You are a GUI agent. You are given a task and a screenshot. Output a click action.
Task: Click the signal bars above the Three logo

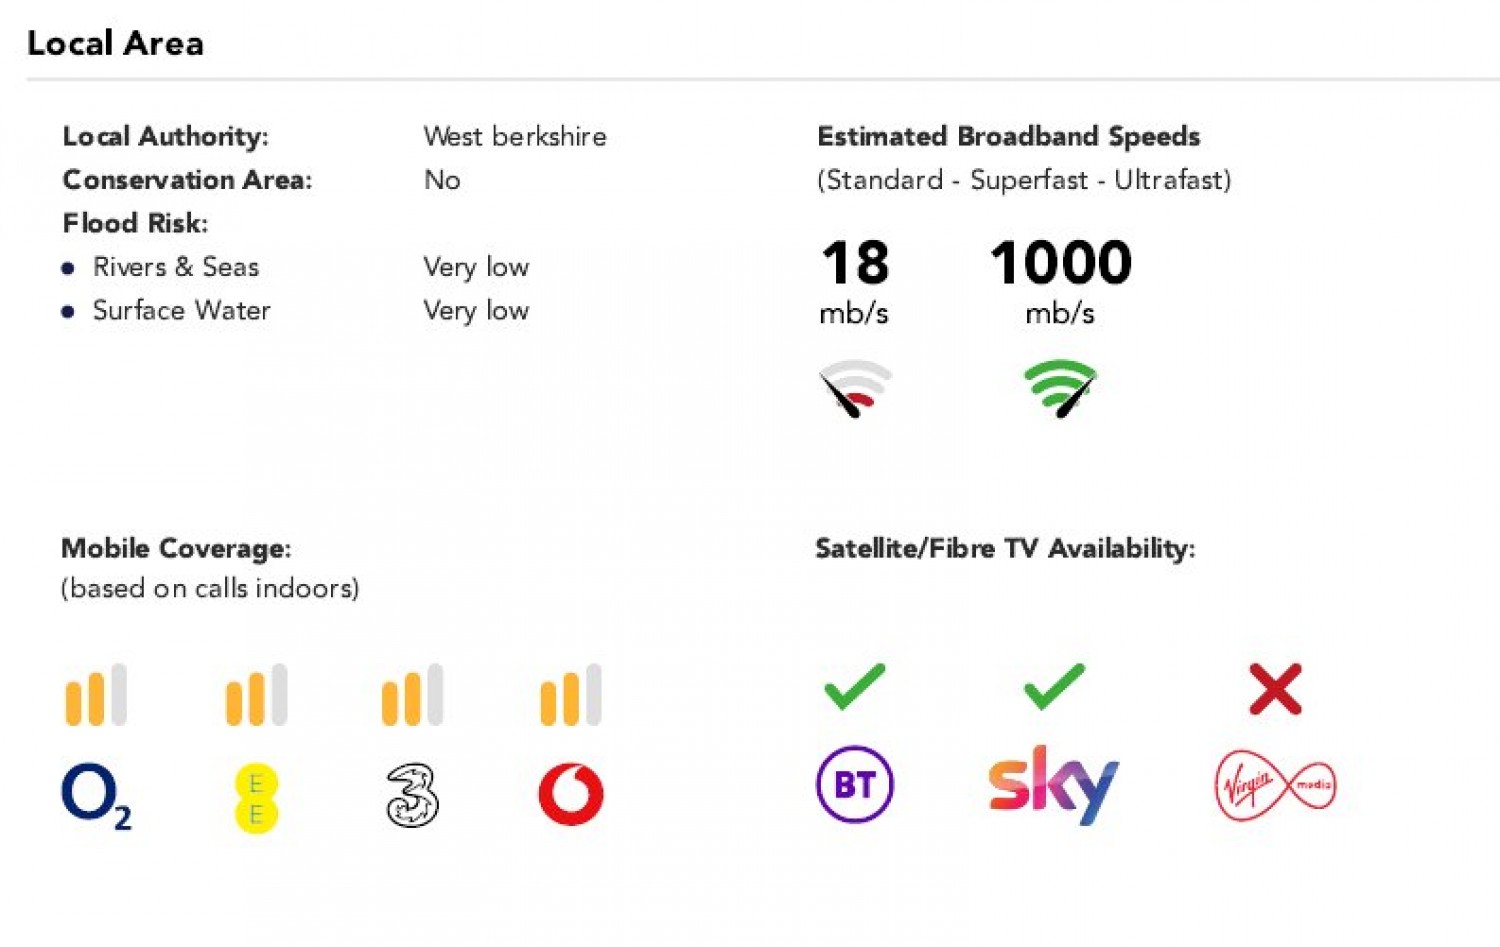tap(412, 694)
